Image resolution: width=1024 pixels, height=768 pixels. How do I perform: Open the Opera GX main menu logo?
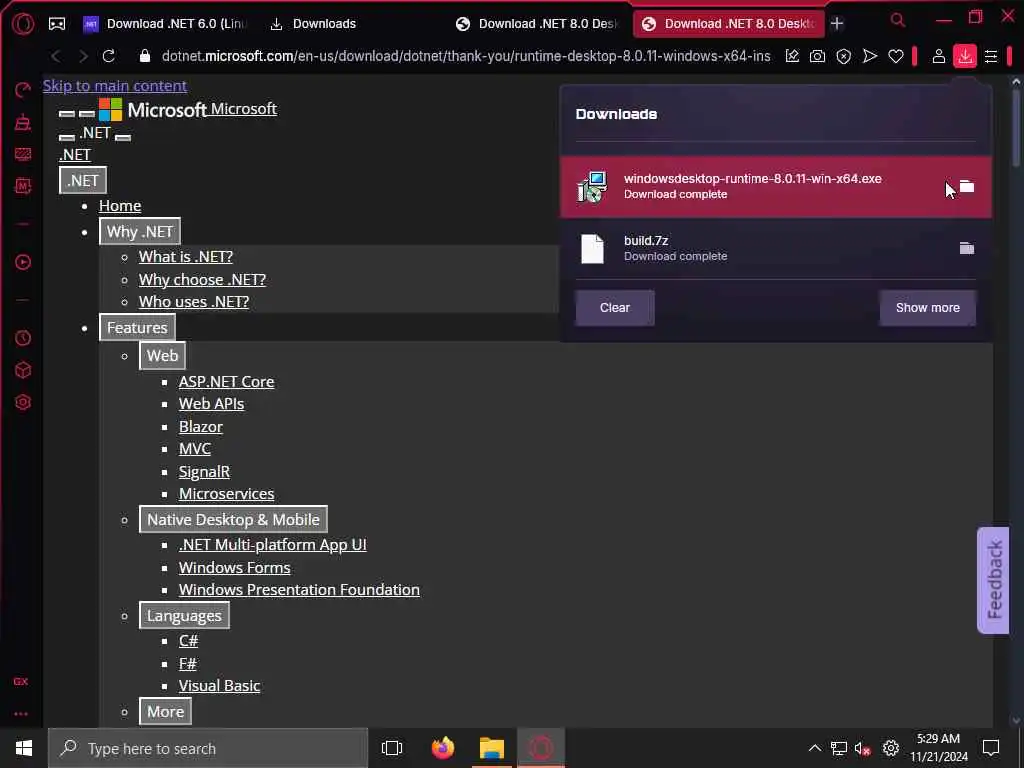click(23, 24)
